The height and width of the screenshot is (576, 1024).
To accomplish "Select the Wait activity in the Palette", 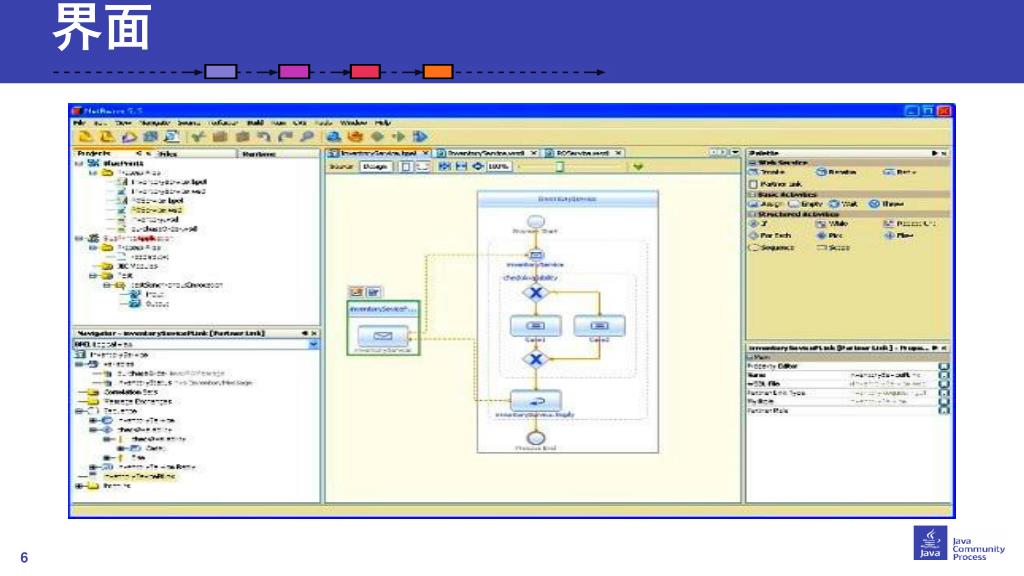I will 844,203.
